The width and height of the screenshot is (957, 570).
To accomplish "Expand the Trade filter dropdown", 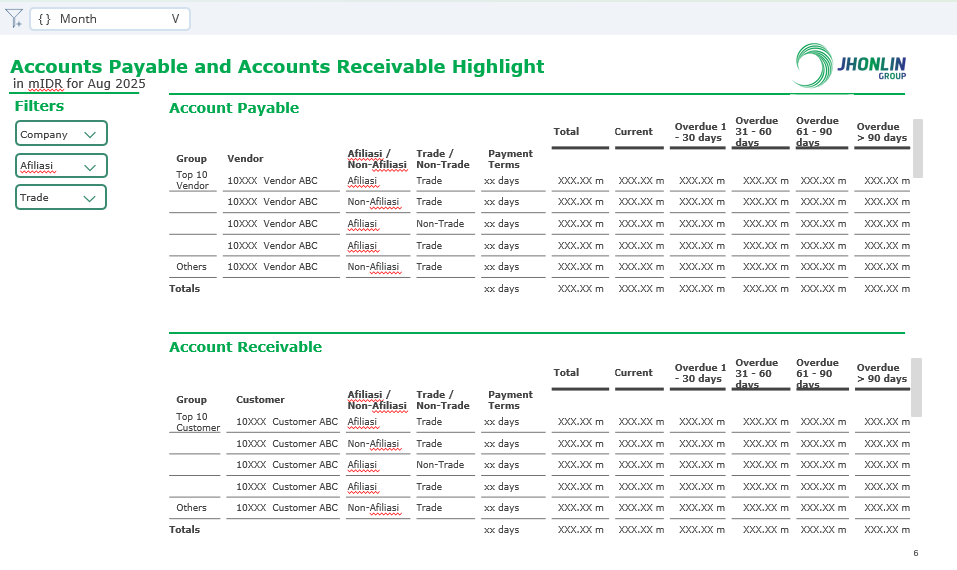I will (x=61, y=197).
